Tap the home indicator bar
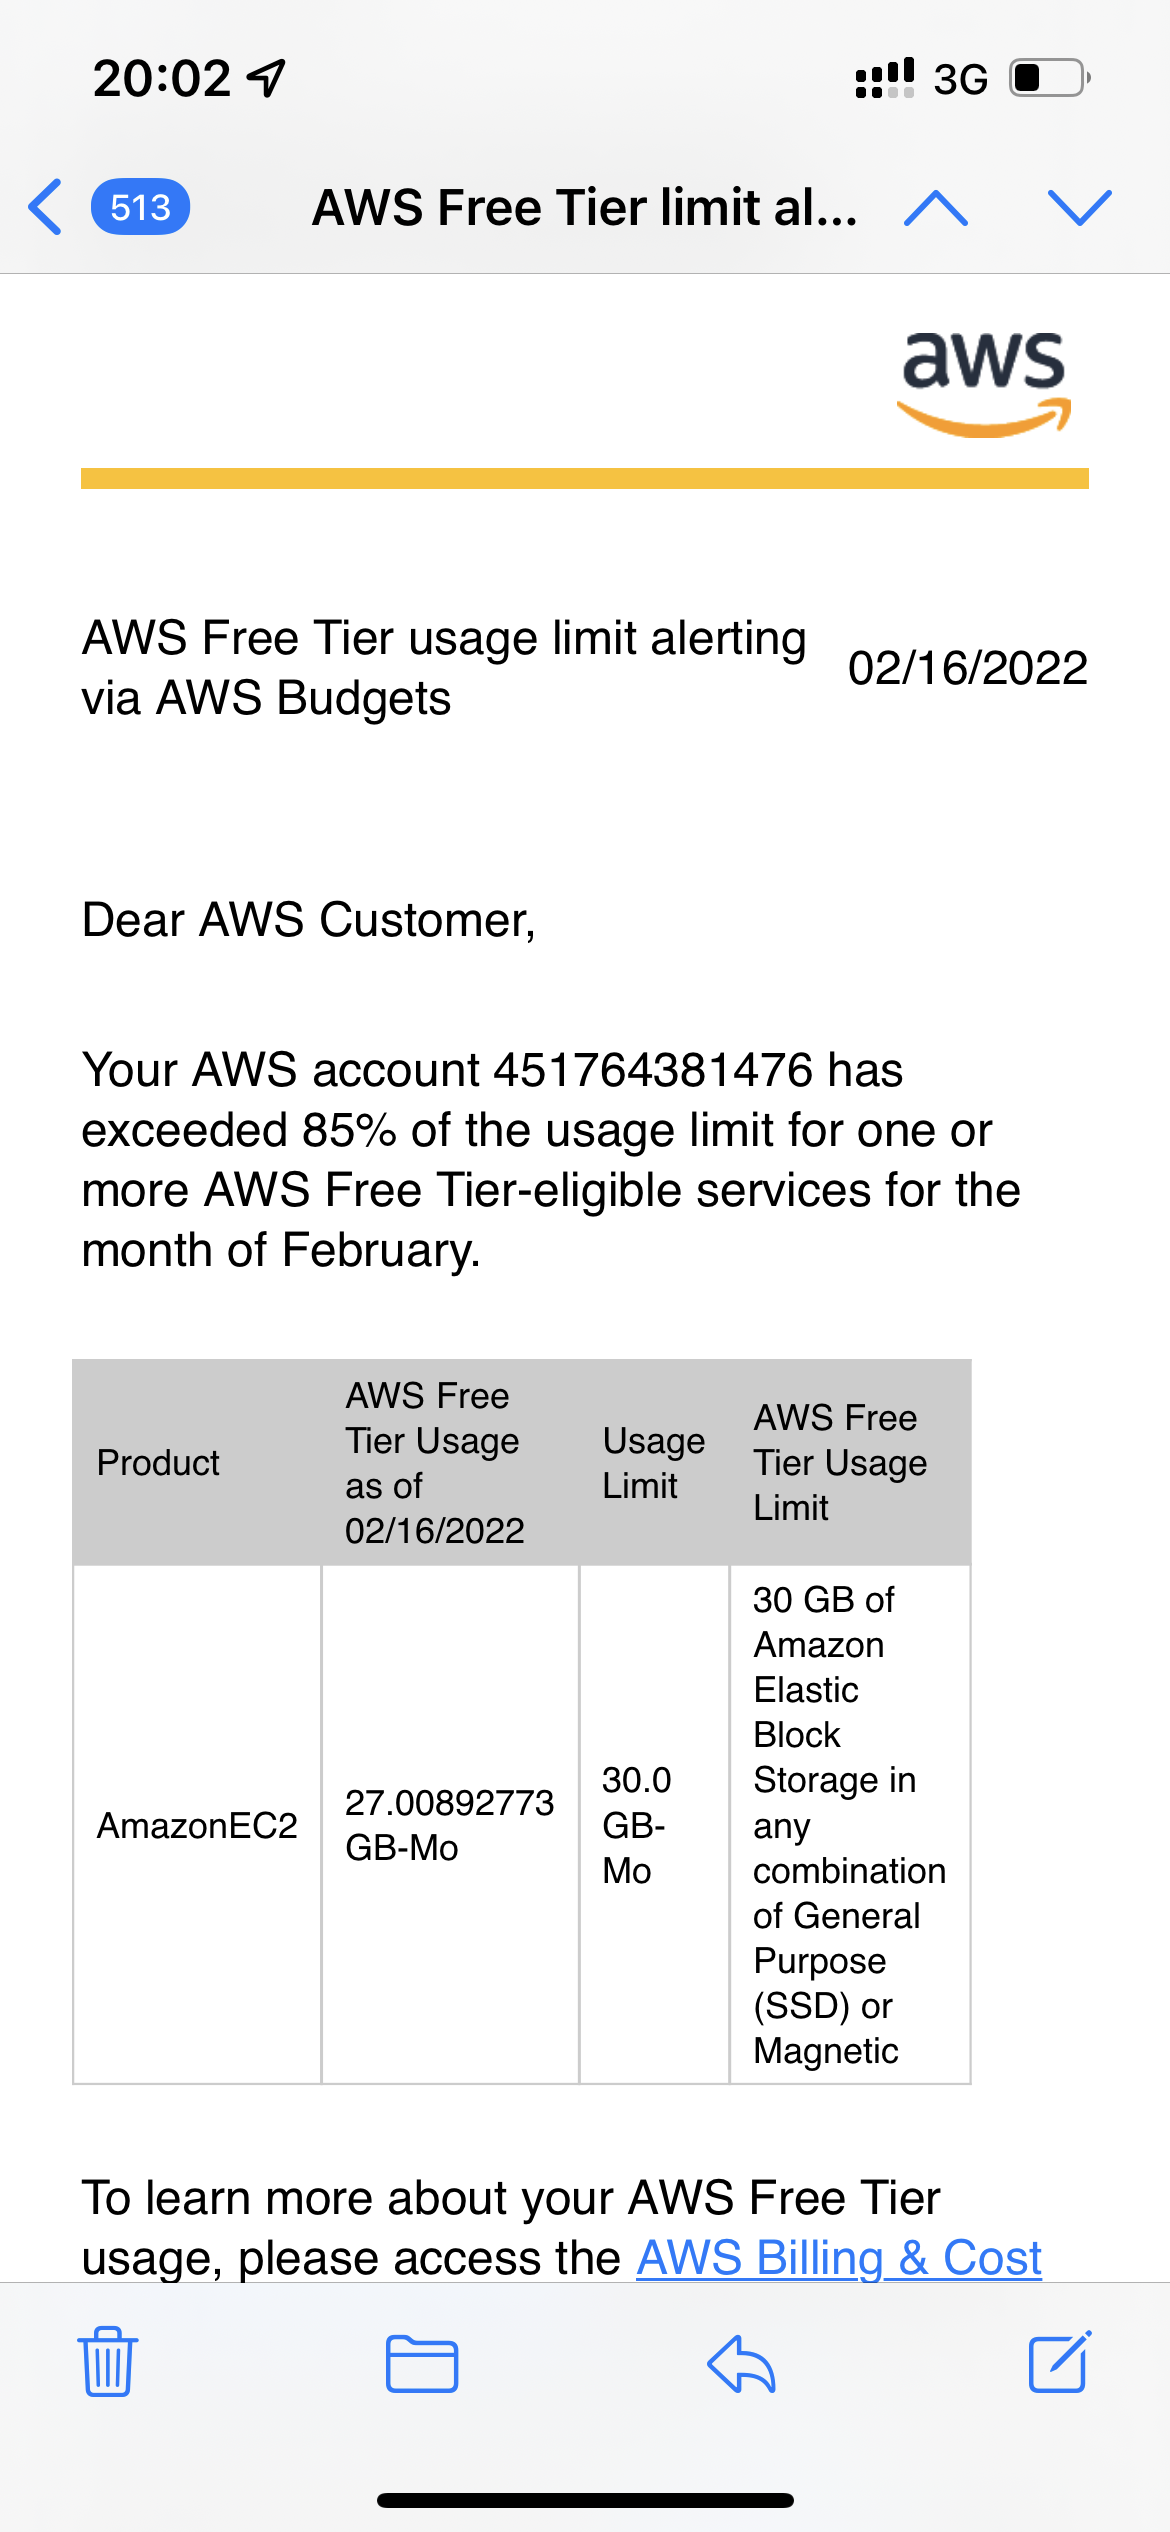 [x=585, y=2500]
